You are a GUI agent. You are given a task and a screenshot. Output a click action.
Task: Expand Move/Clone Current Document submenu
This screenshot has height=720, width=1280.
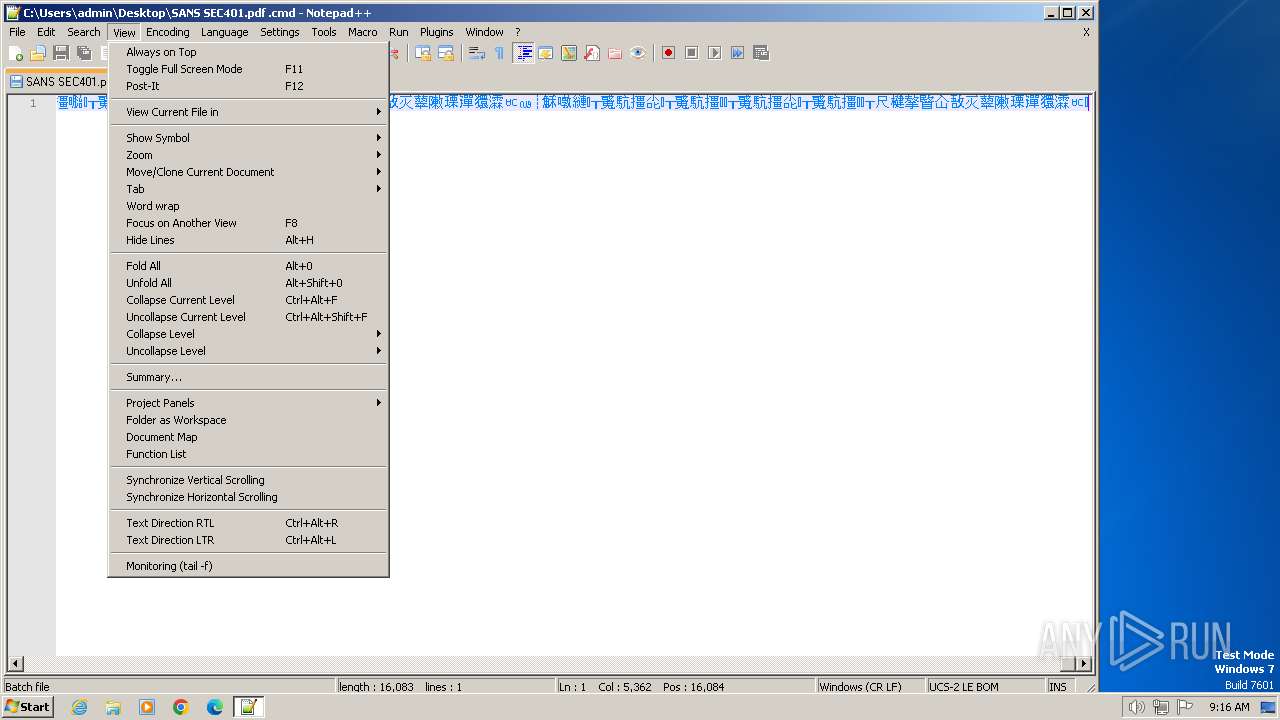pos(248,172)
